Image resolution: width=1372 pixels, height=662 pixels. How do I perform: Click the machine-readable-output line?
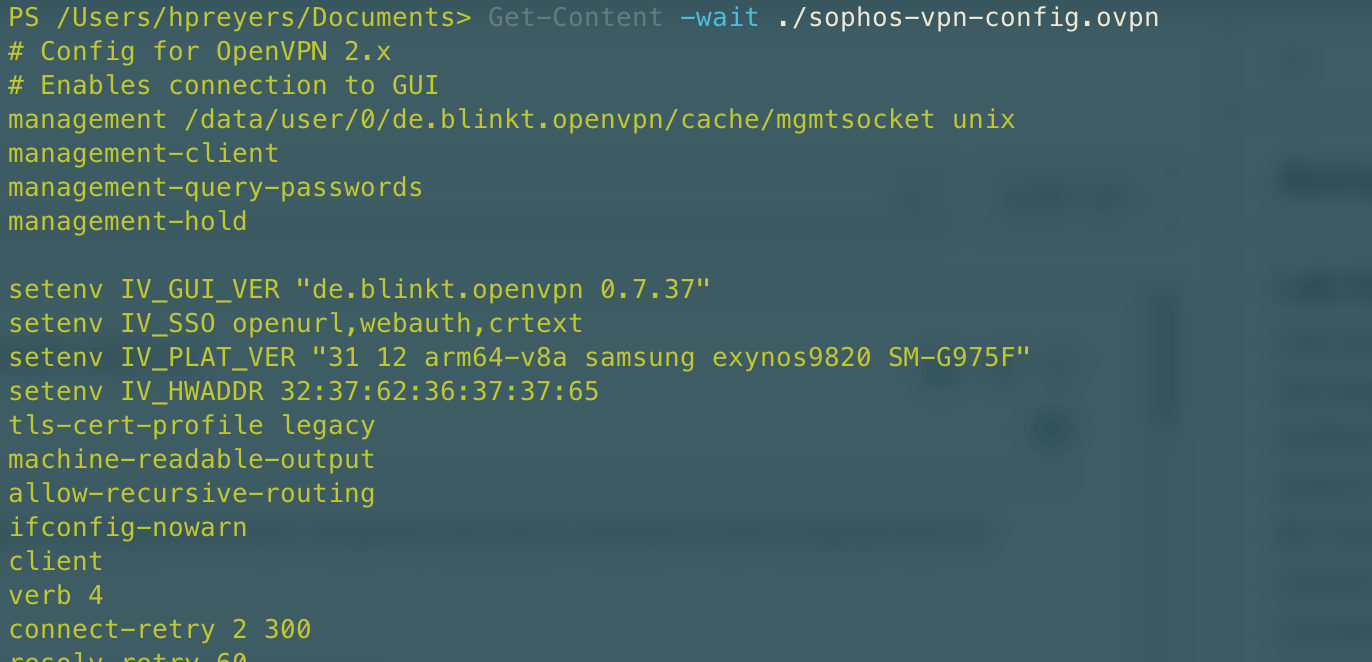[x=191, y=459]
